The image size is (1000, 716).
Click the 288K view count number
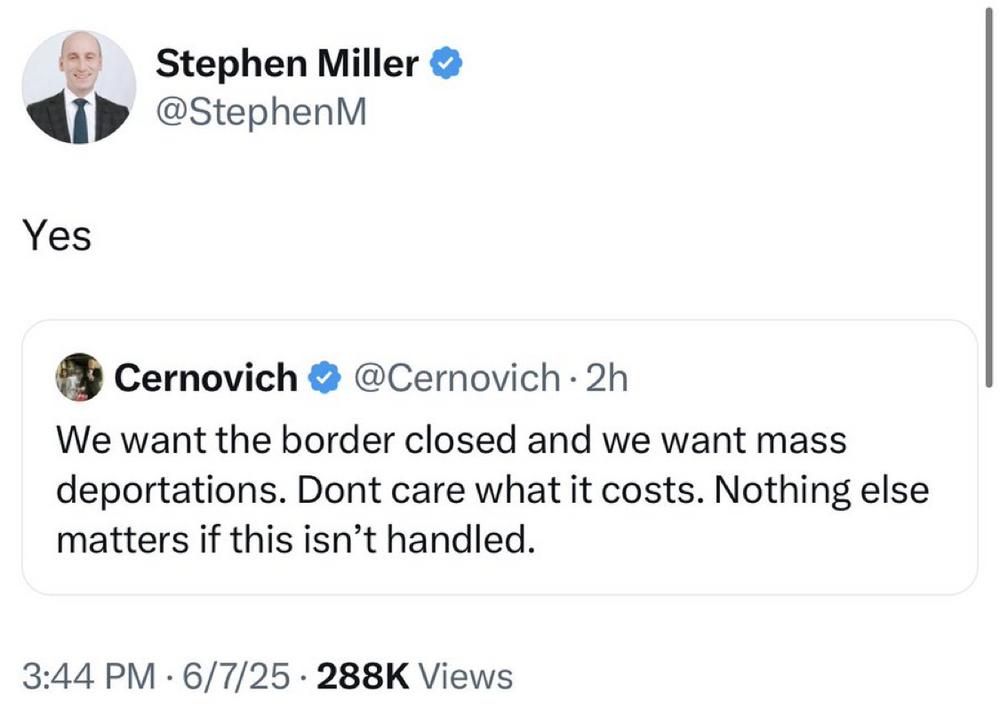362,677
